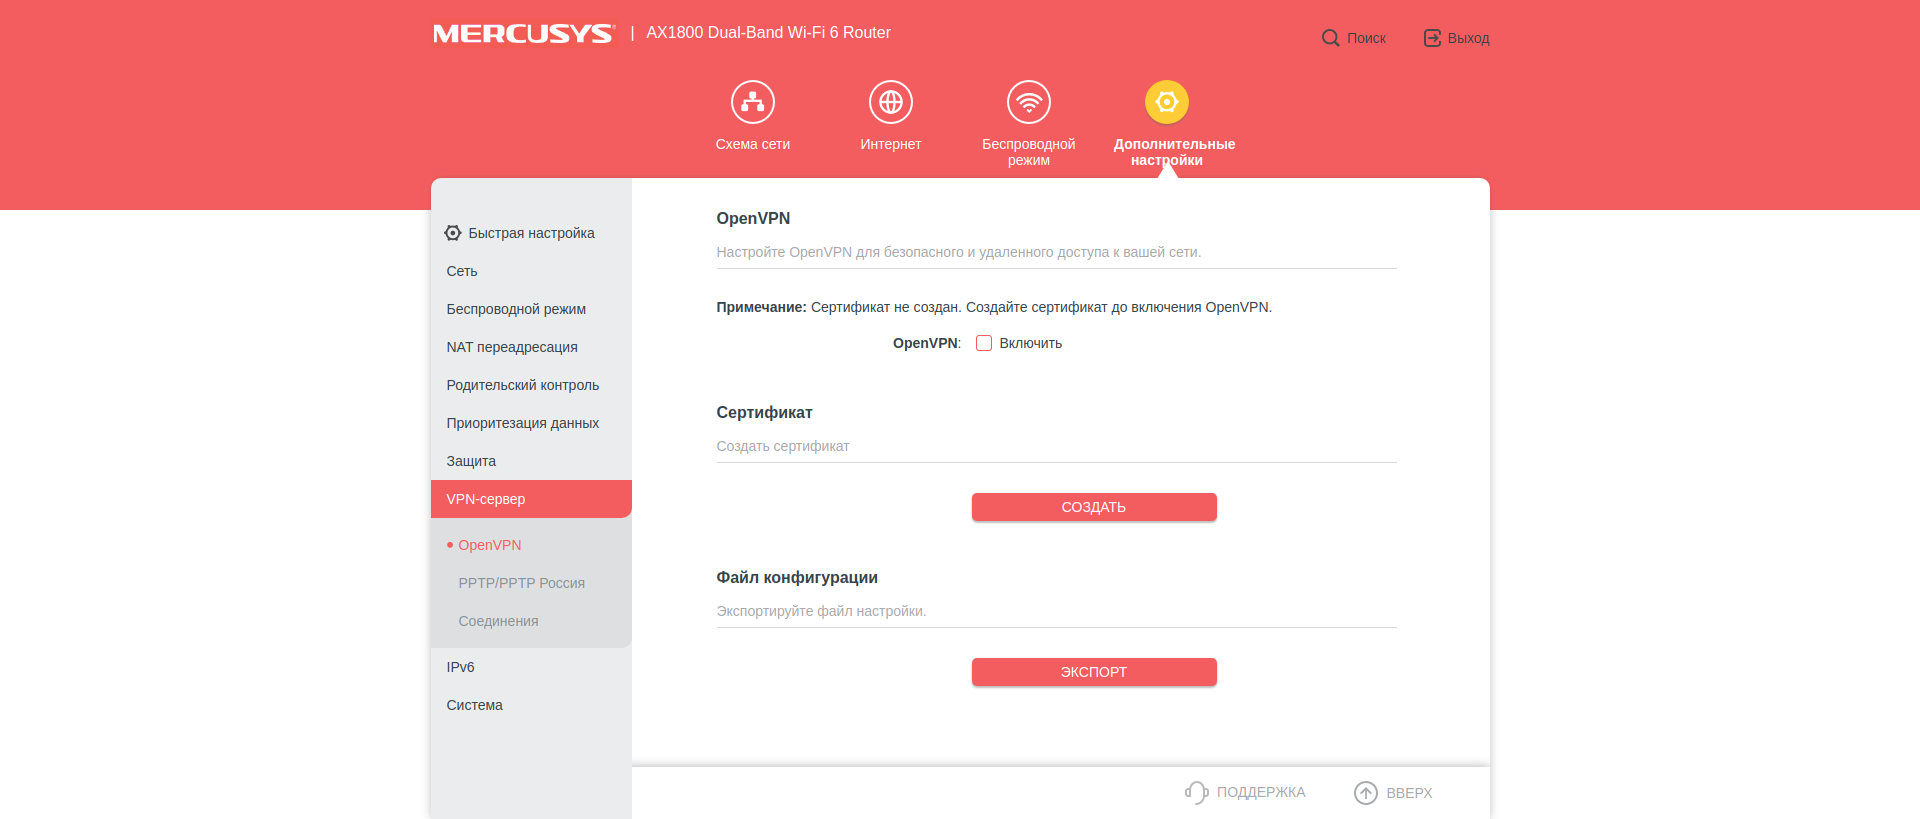Open the Соединения submenu item
The width and height of the screenshot is (1920, 819).
498,621
